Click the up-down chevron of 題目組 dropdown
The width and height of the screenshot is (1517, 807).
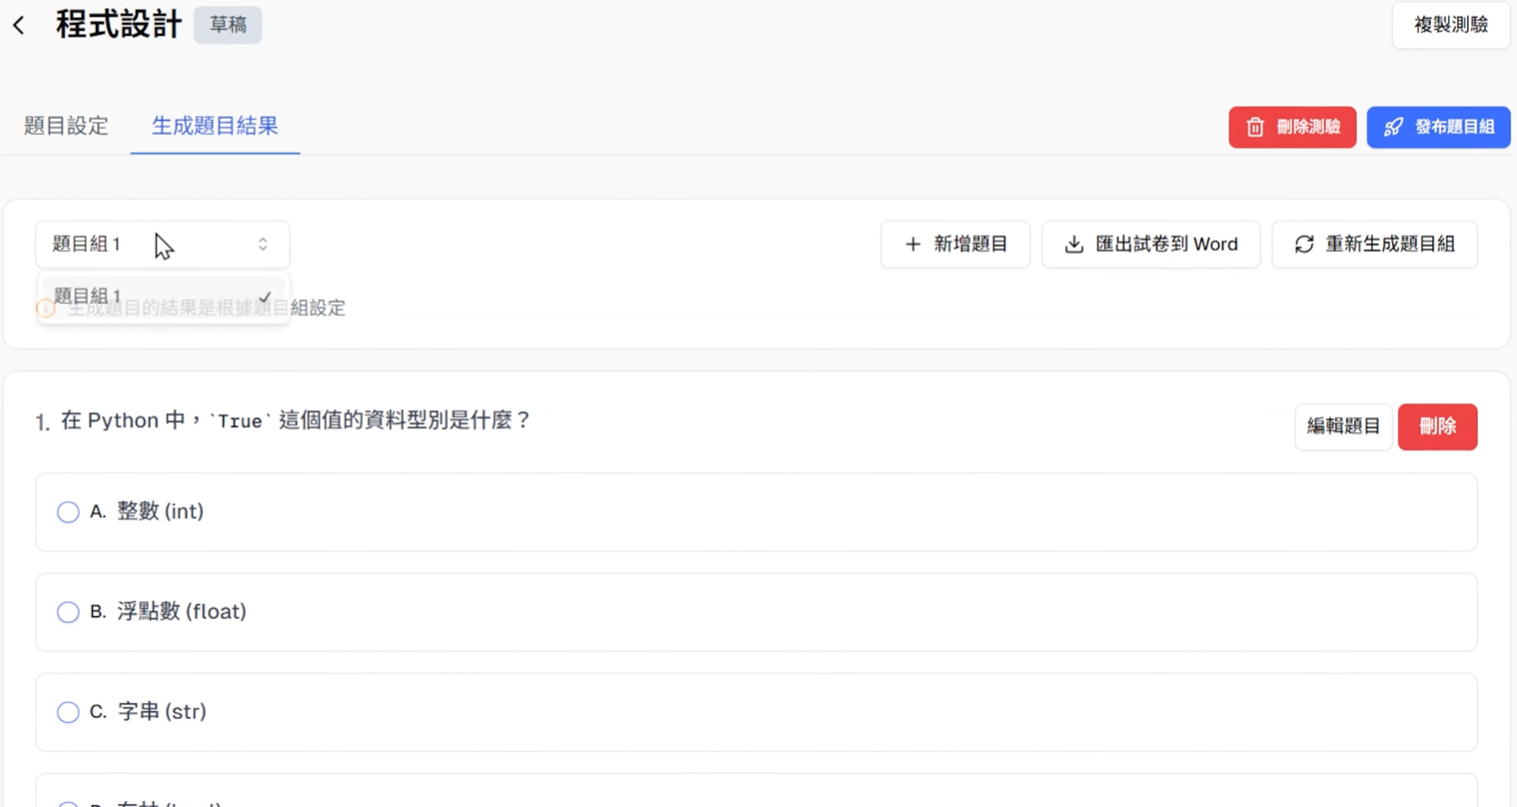[263, 244]
